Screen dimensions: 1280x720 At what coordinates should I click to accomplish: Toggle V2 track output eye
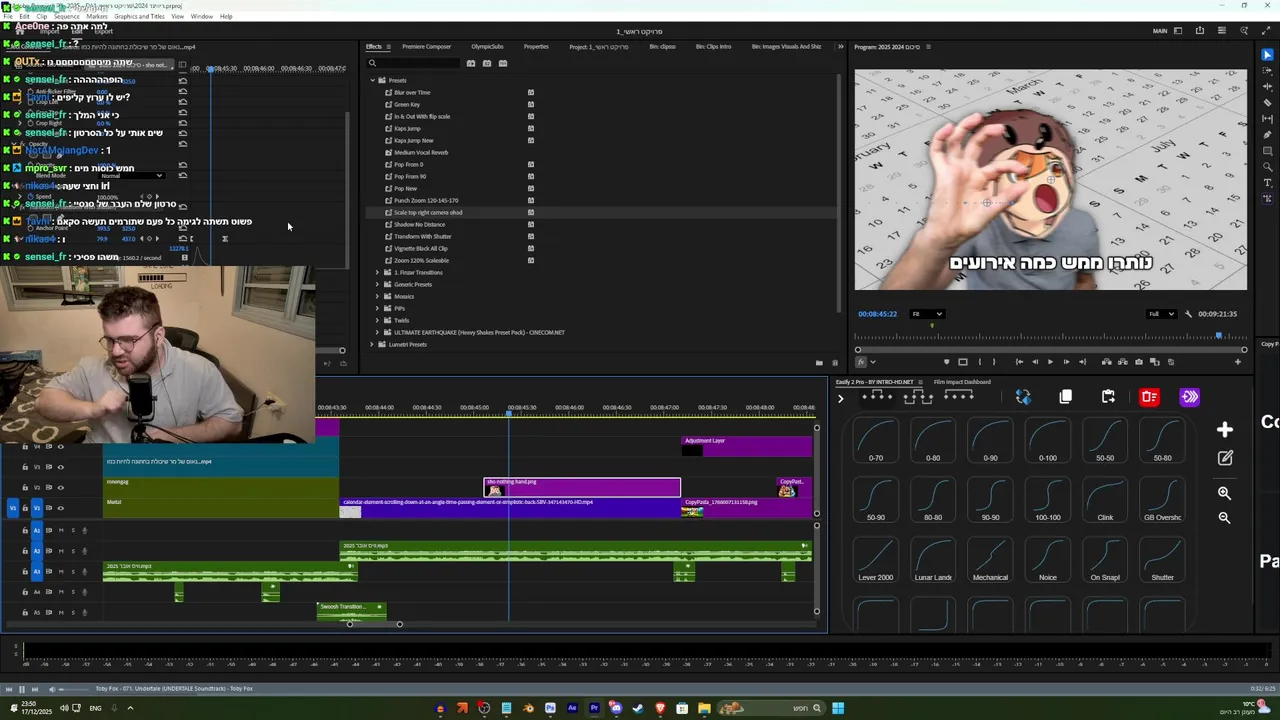pyautogui.click(x=60, y=487)
